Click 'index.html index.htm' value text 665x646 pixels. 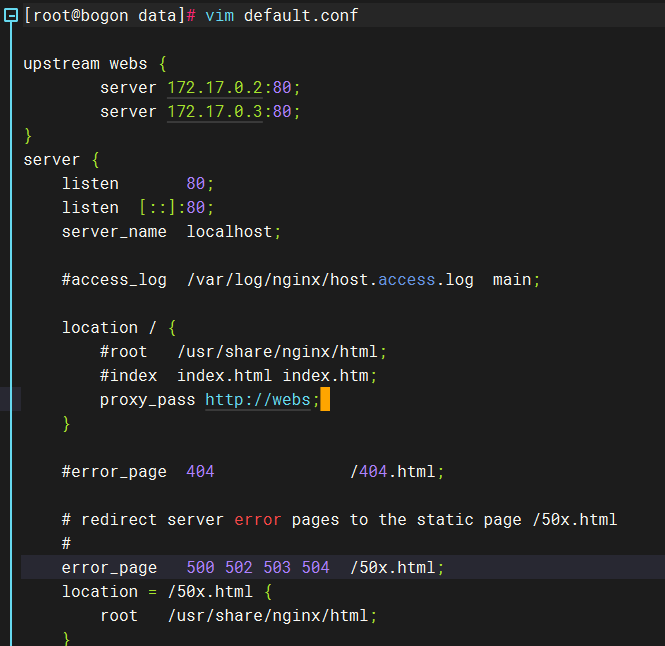click(273, 376)
